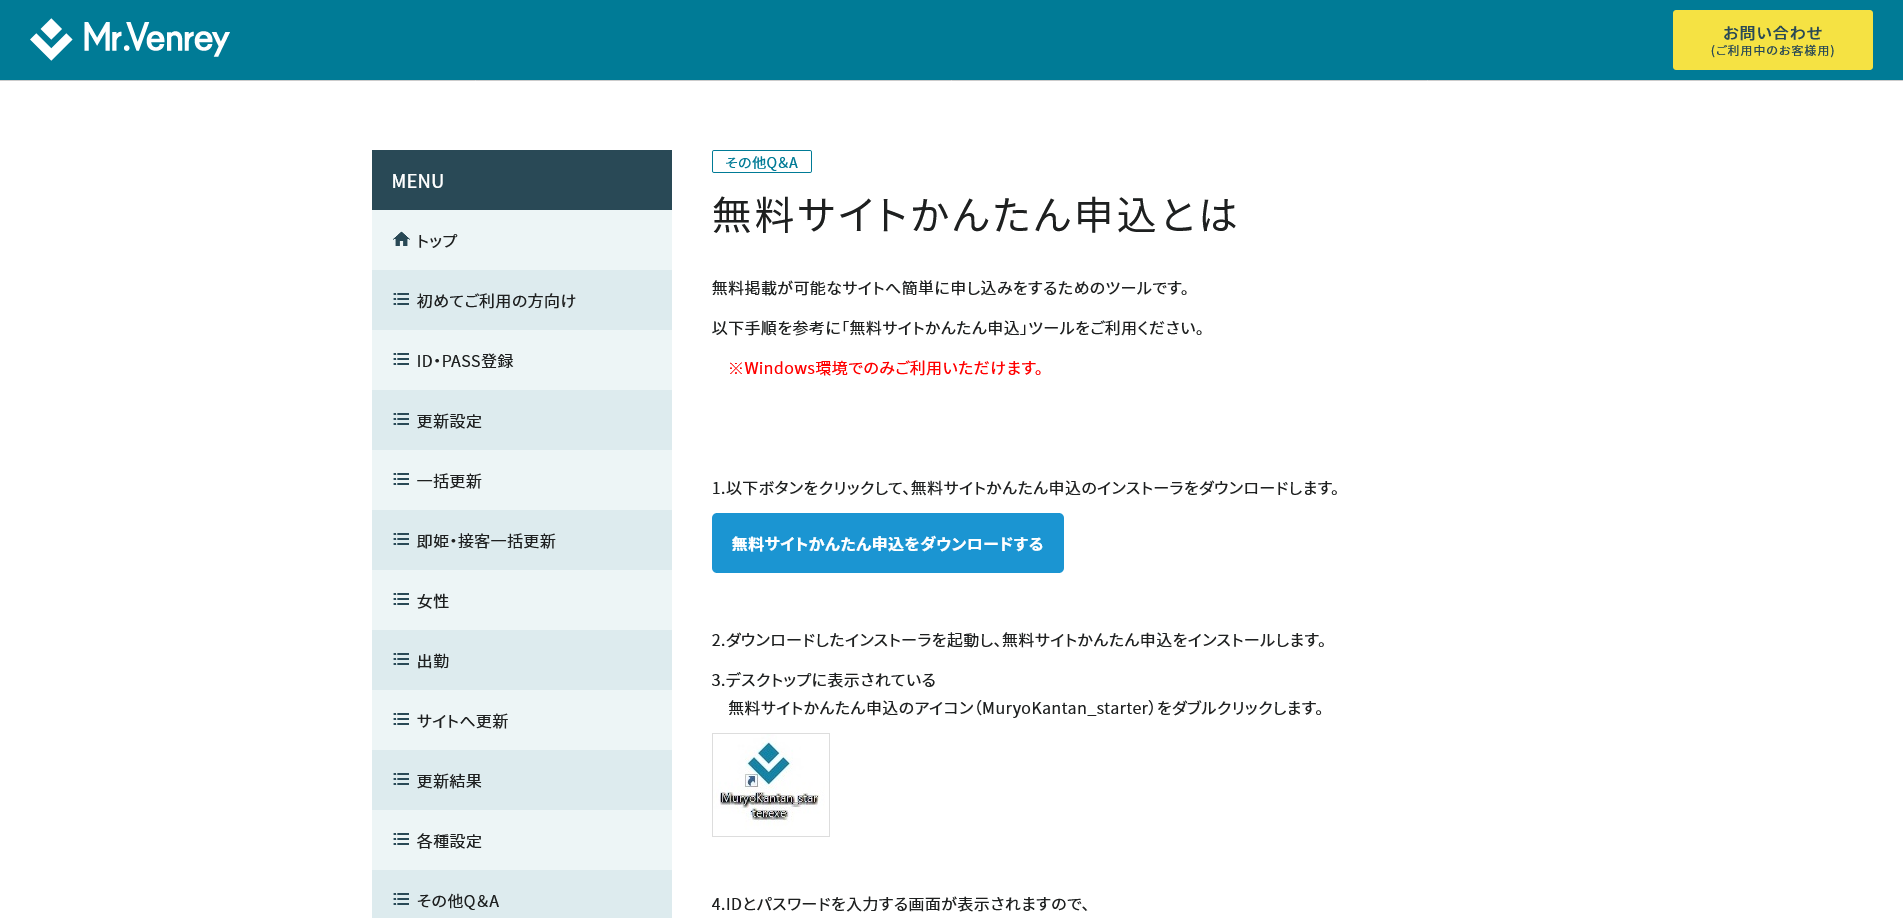Click the MENU header of sidebar
The width and height of the screenshot is (1903, 918).
click(522, 180)
